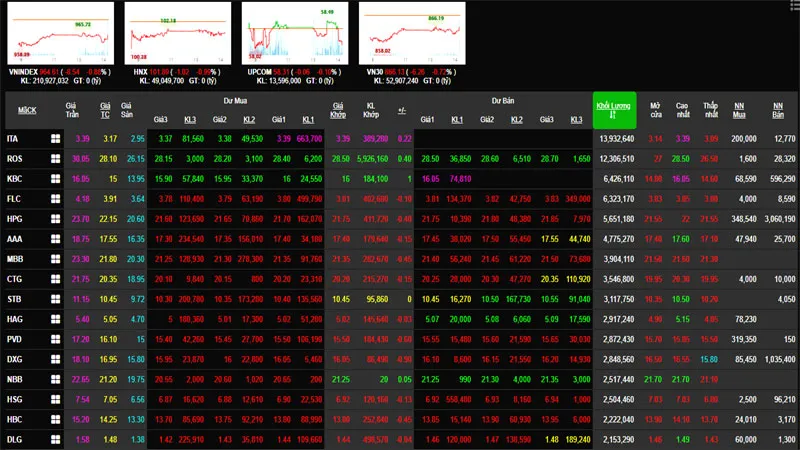Open grid icon for MBB row
The image size is (800, 450).
pyautogui.click(x=55, y=259)
